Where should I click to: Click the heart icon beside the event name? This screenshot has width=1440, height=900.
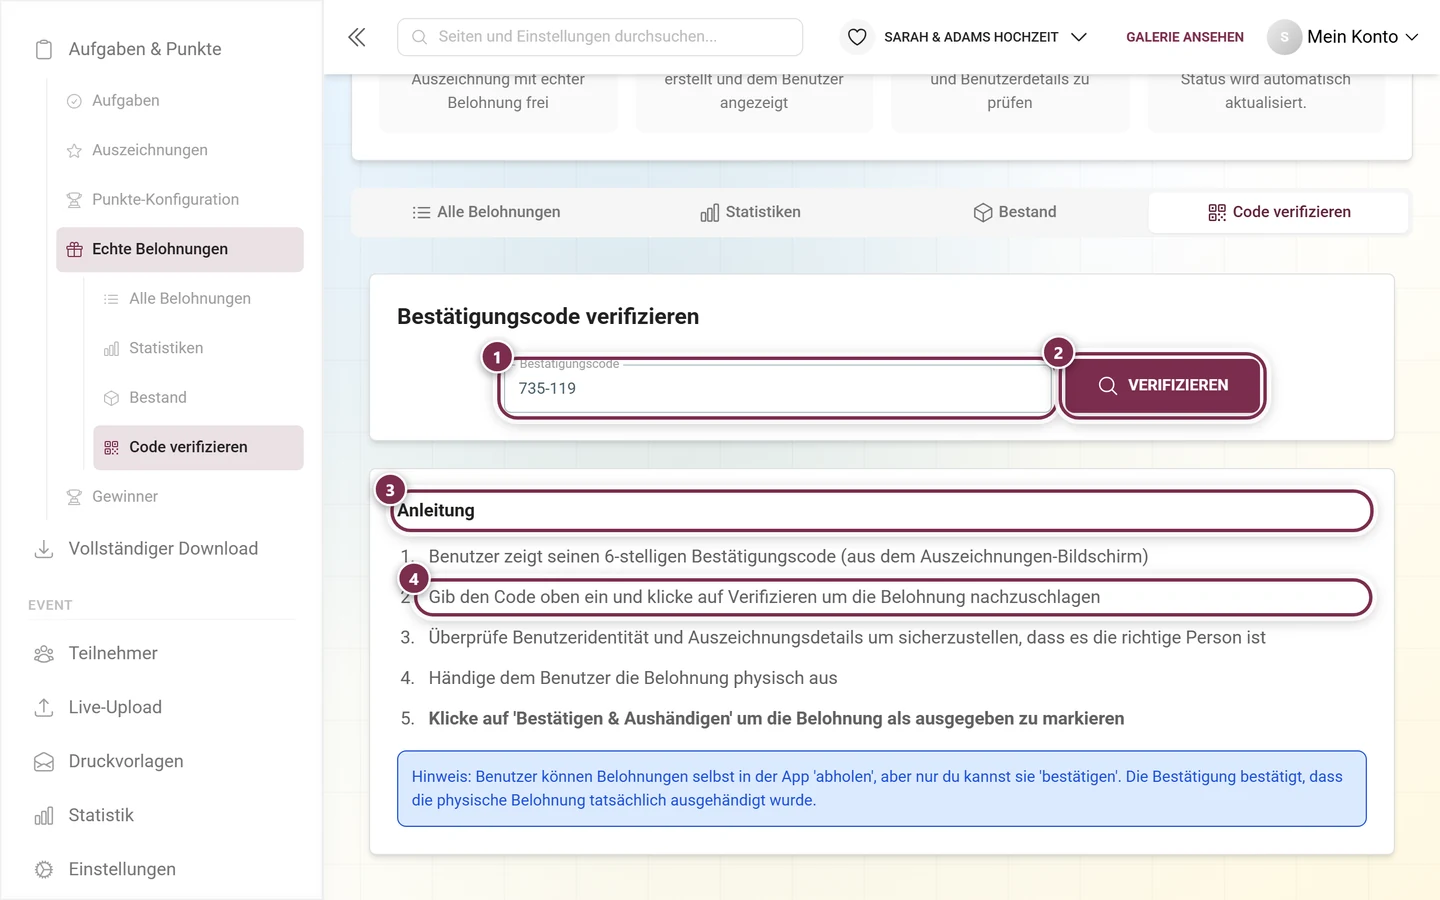857,37
